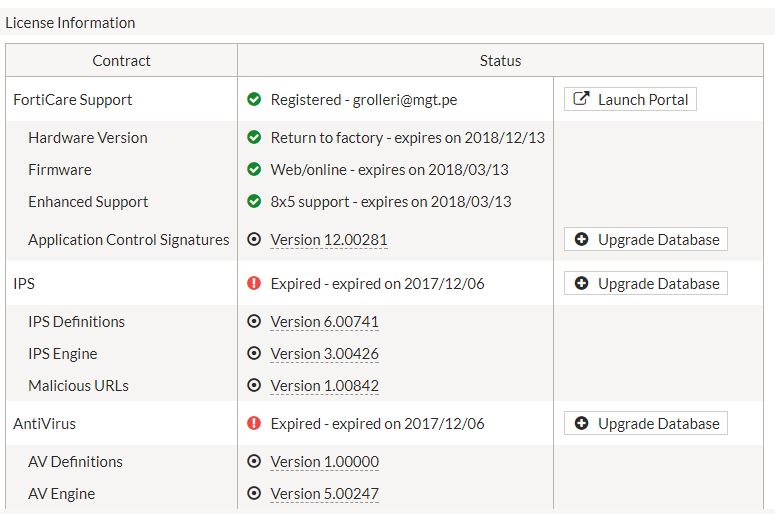Click the Status column header

coord(500,61)
